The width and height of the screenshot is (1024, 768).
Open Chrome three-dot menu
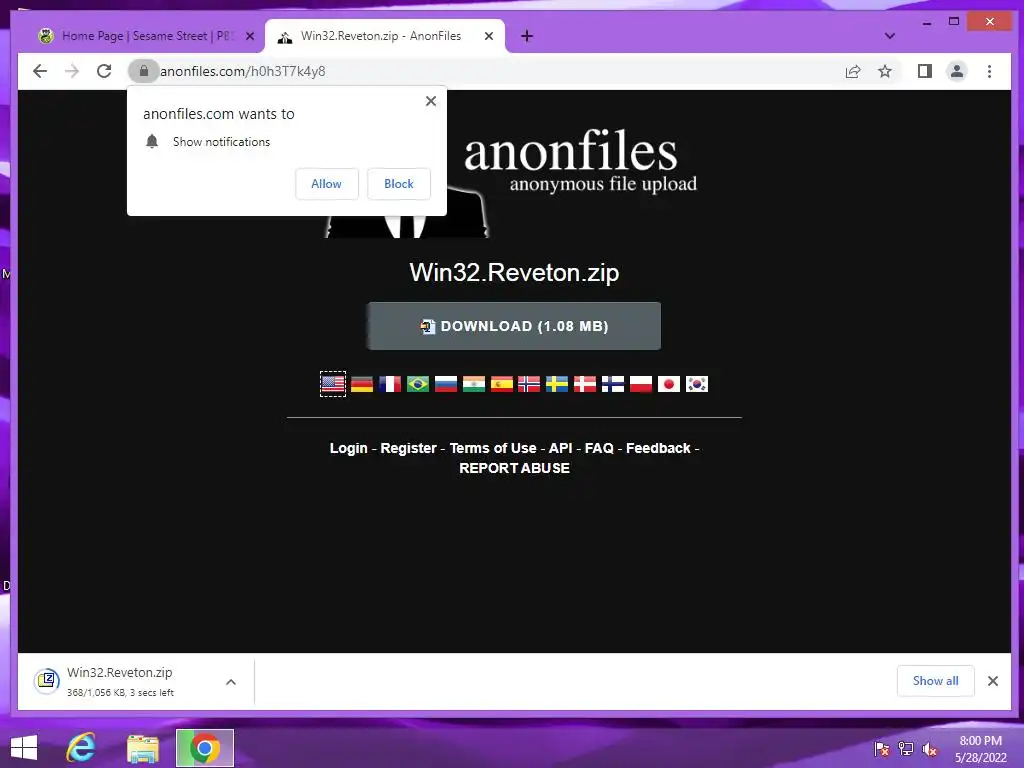click(989, 71)
